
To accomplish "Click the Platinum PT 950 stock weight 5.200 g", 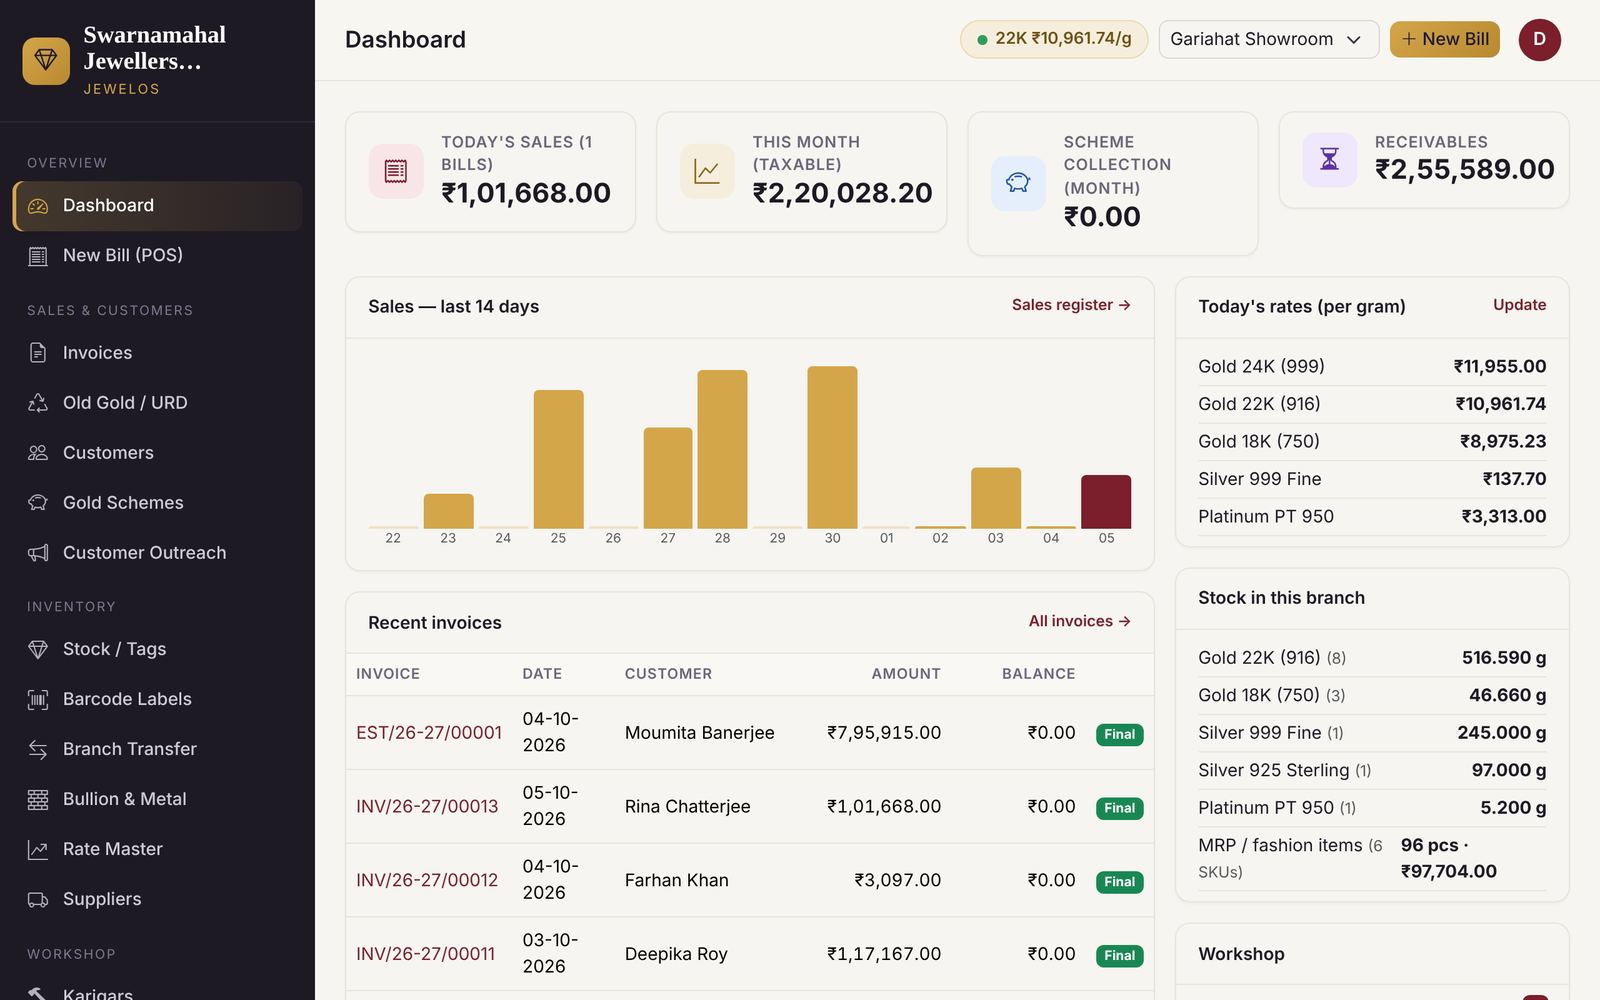I will (1513, 808).
